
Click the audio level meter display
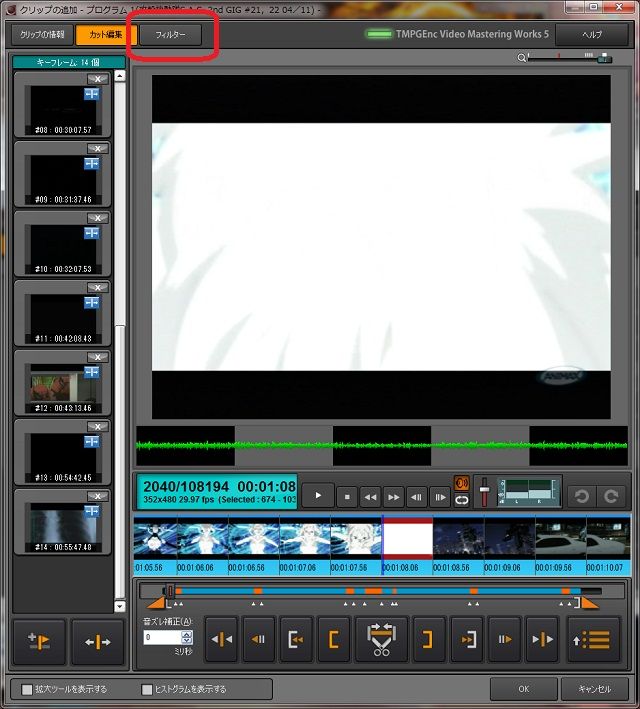click(x=527, y=492)
